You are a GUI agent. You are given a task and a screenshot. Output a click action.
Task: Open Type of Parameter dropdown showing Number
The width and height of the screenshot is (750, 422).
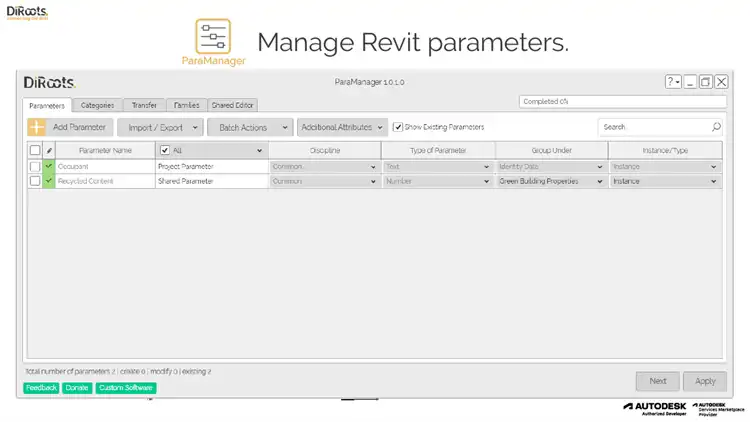(438, 181)
